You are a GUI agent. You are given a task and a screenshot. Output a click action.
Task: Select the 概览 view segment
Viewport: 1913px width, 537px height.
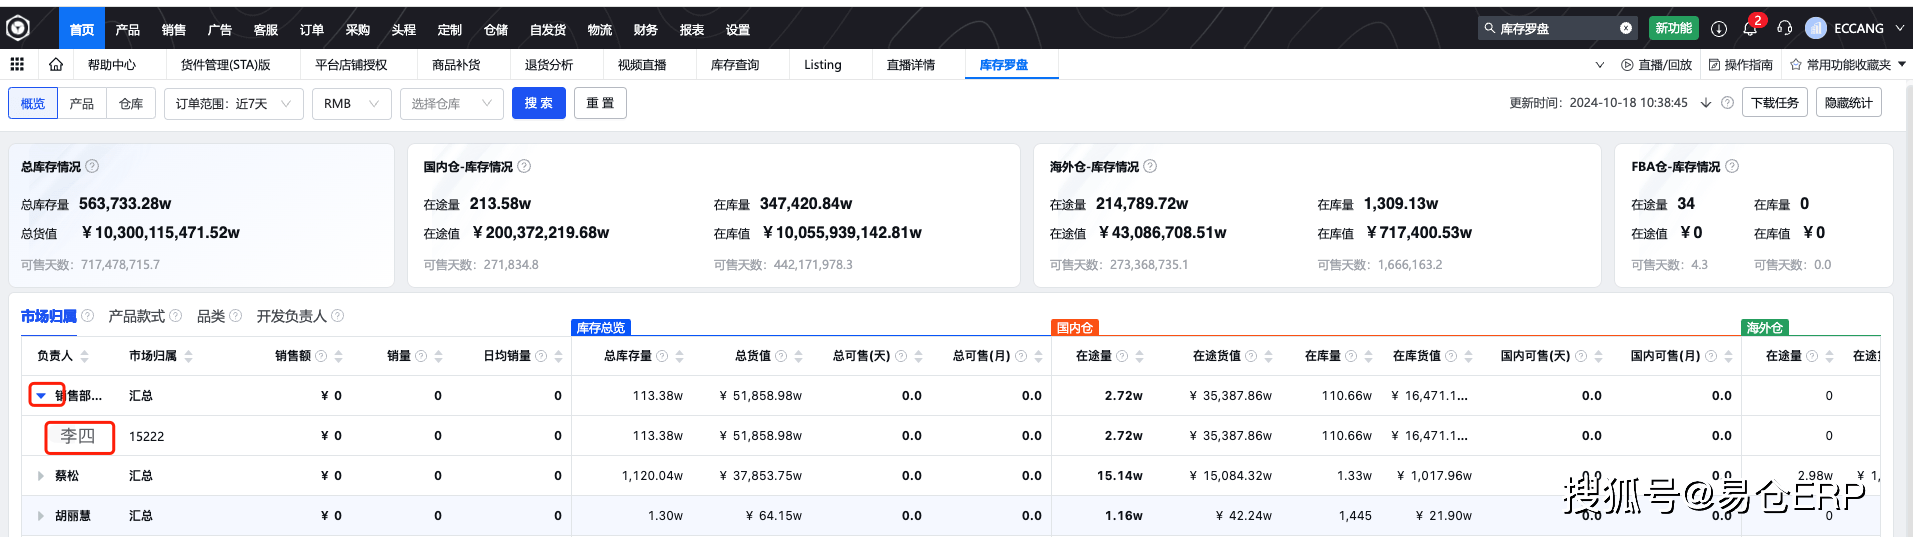(33, 104)
